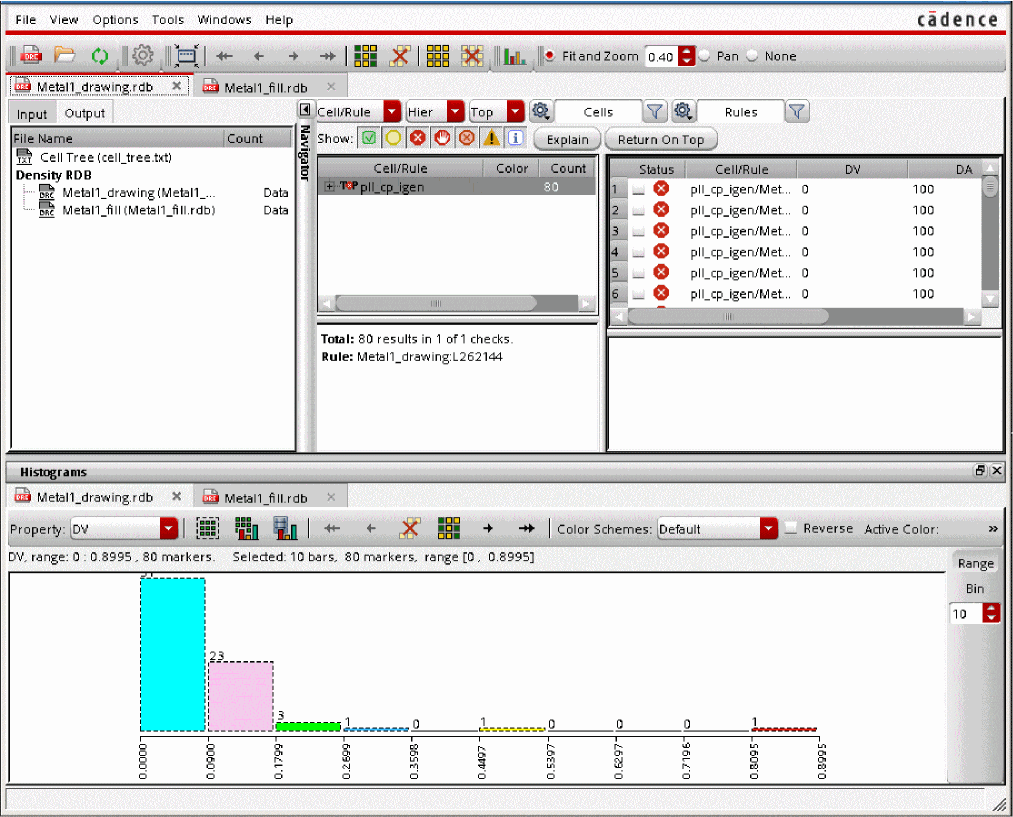Click blue bars chart icon in Histograms

(285, 528)
